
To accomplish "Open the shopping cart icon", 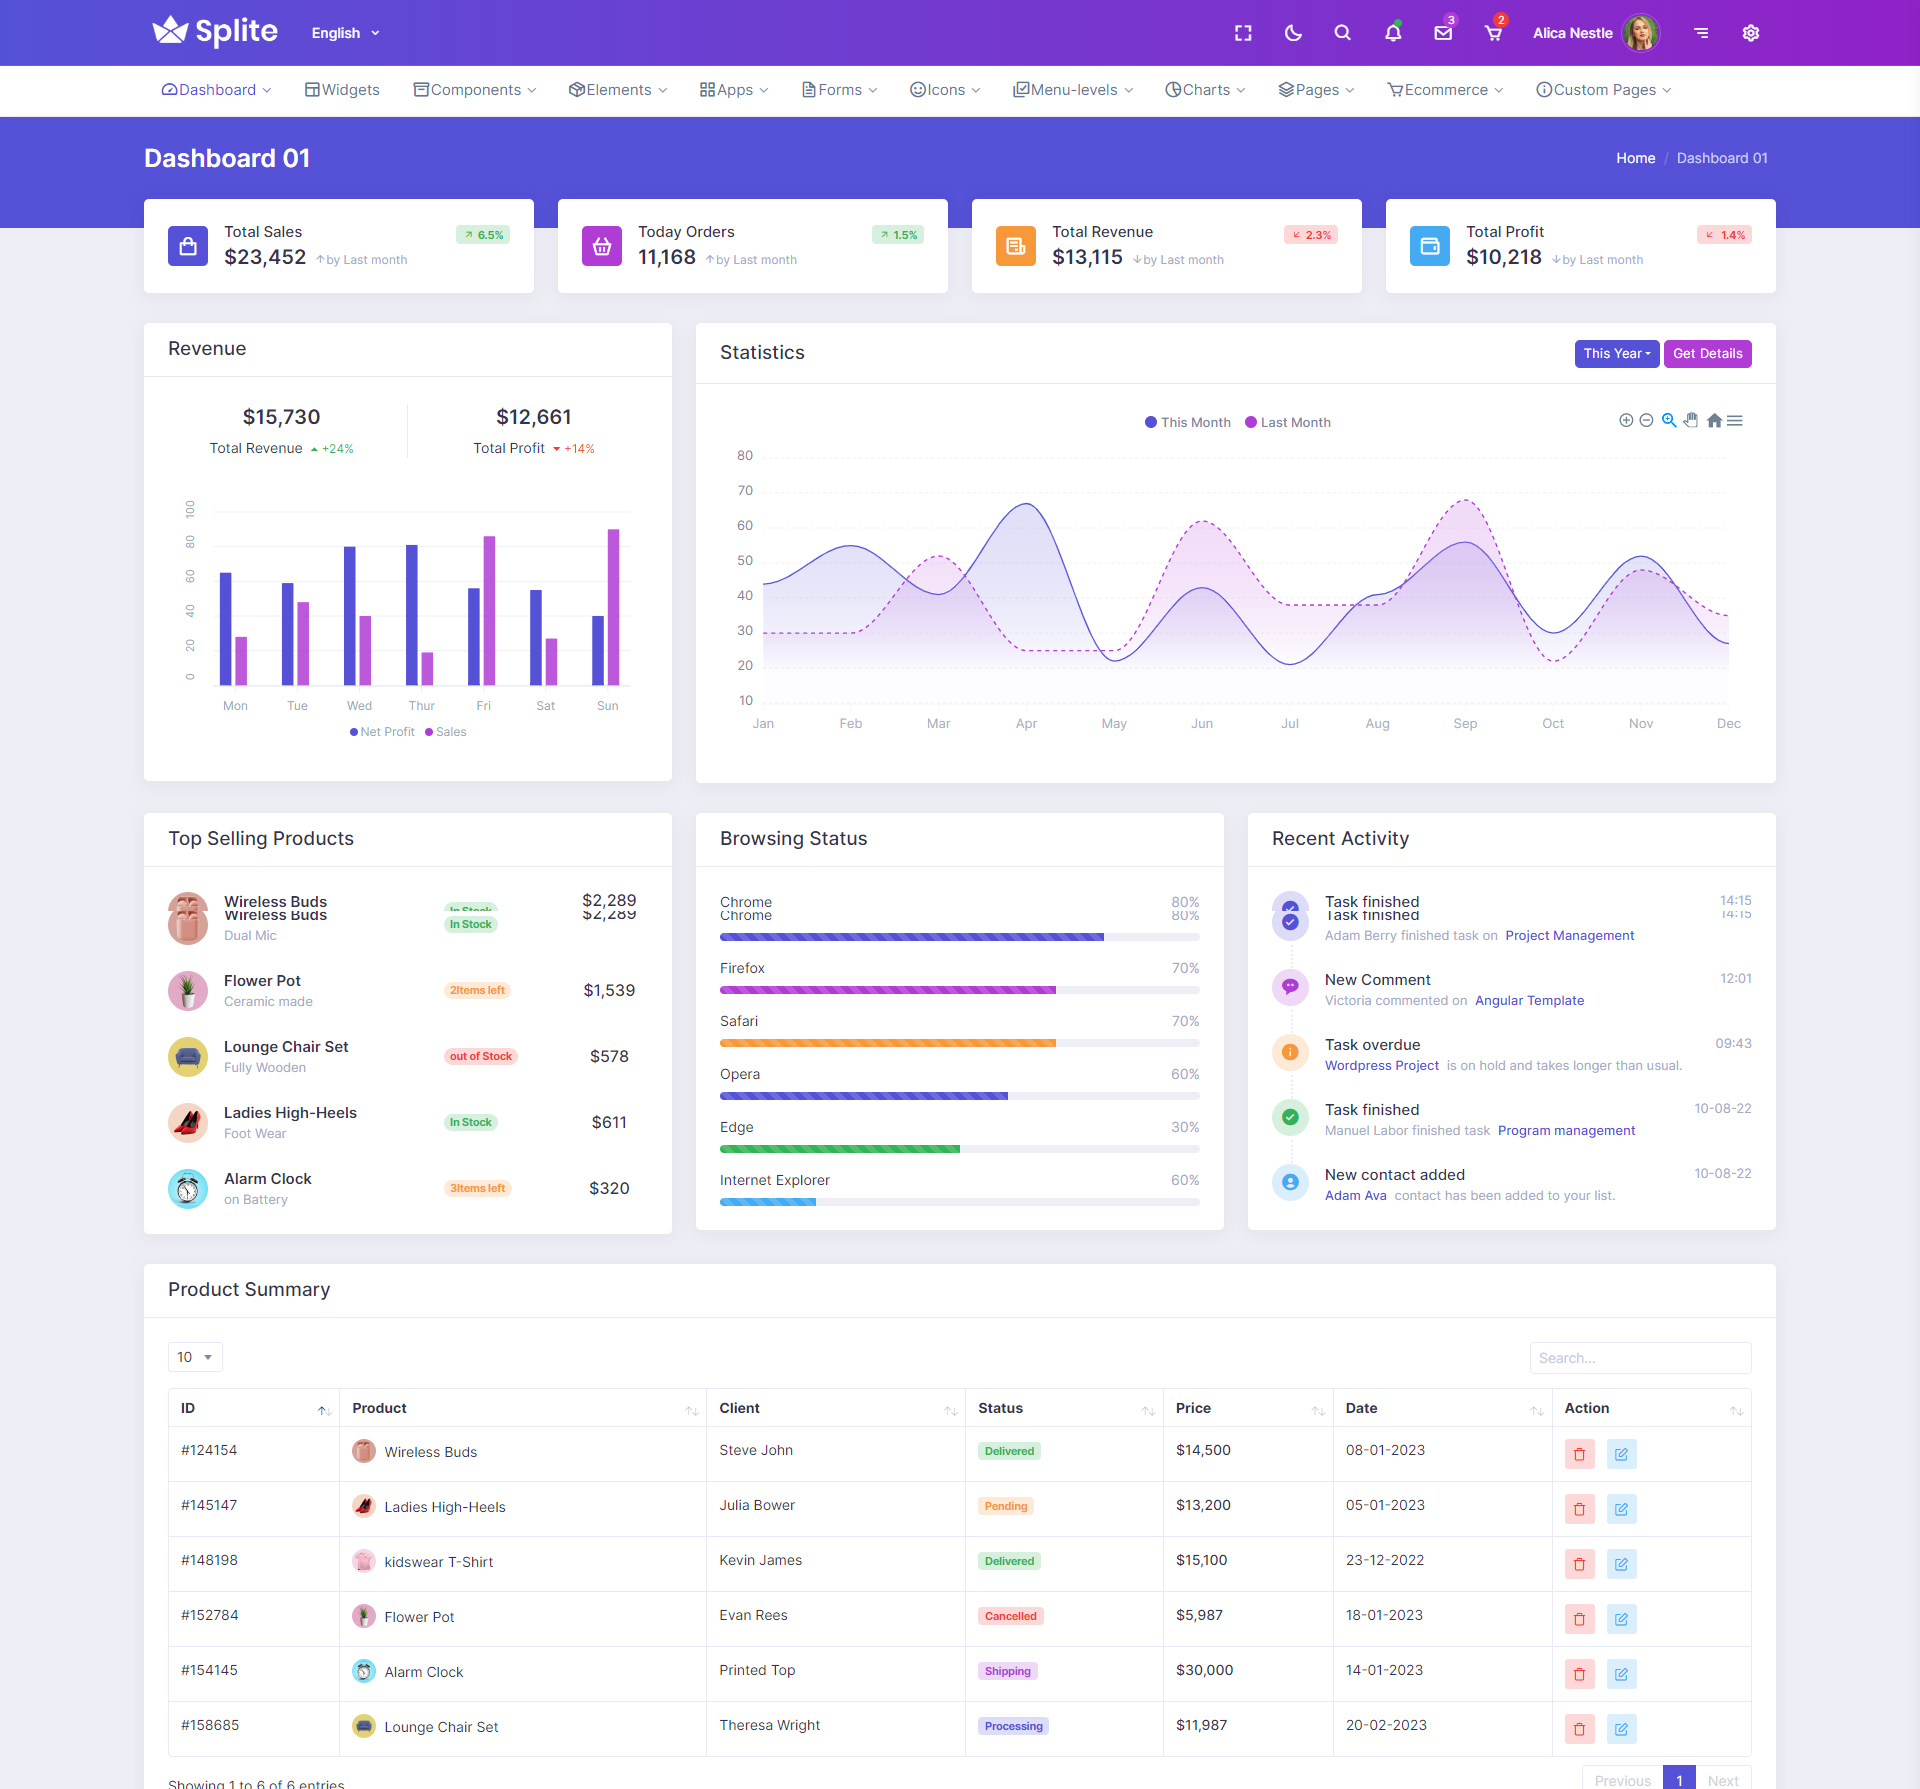I will (1493, 33).
